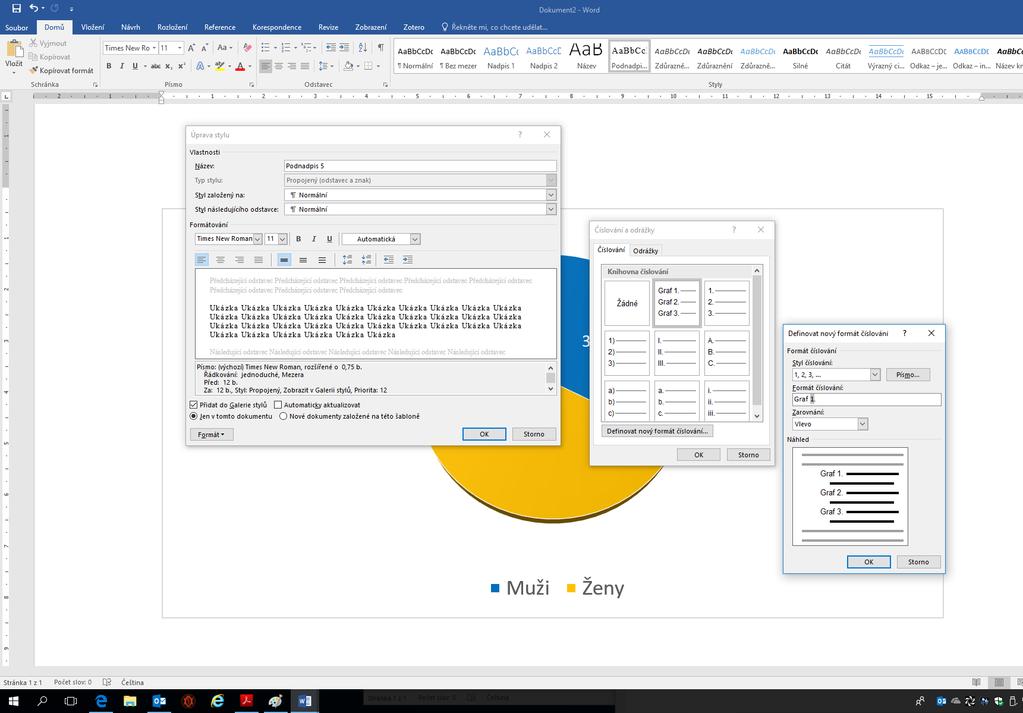
Task: Save document via quick access toolbar
Action: coord(16,8)
